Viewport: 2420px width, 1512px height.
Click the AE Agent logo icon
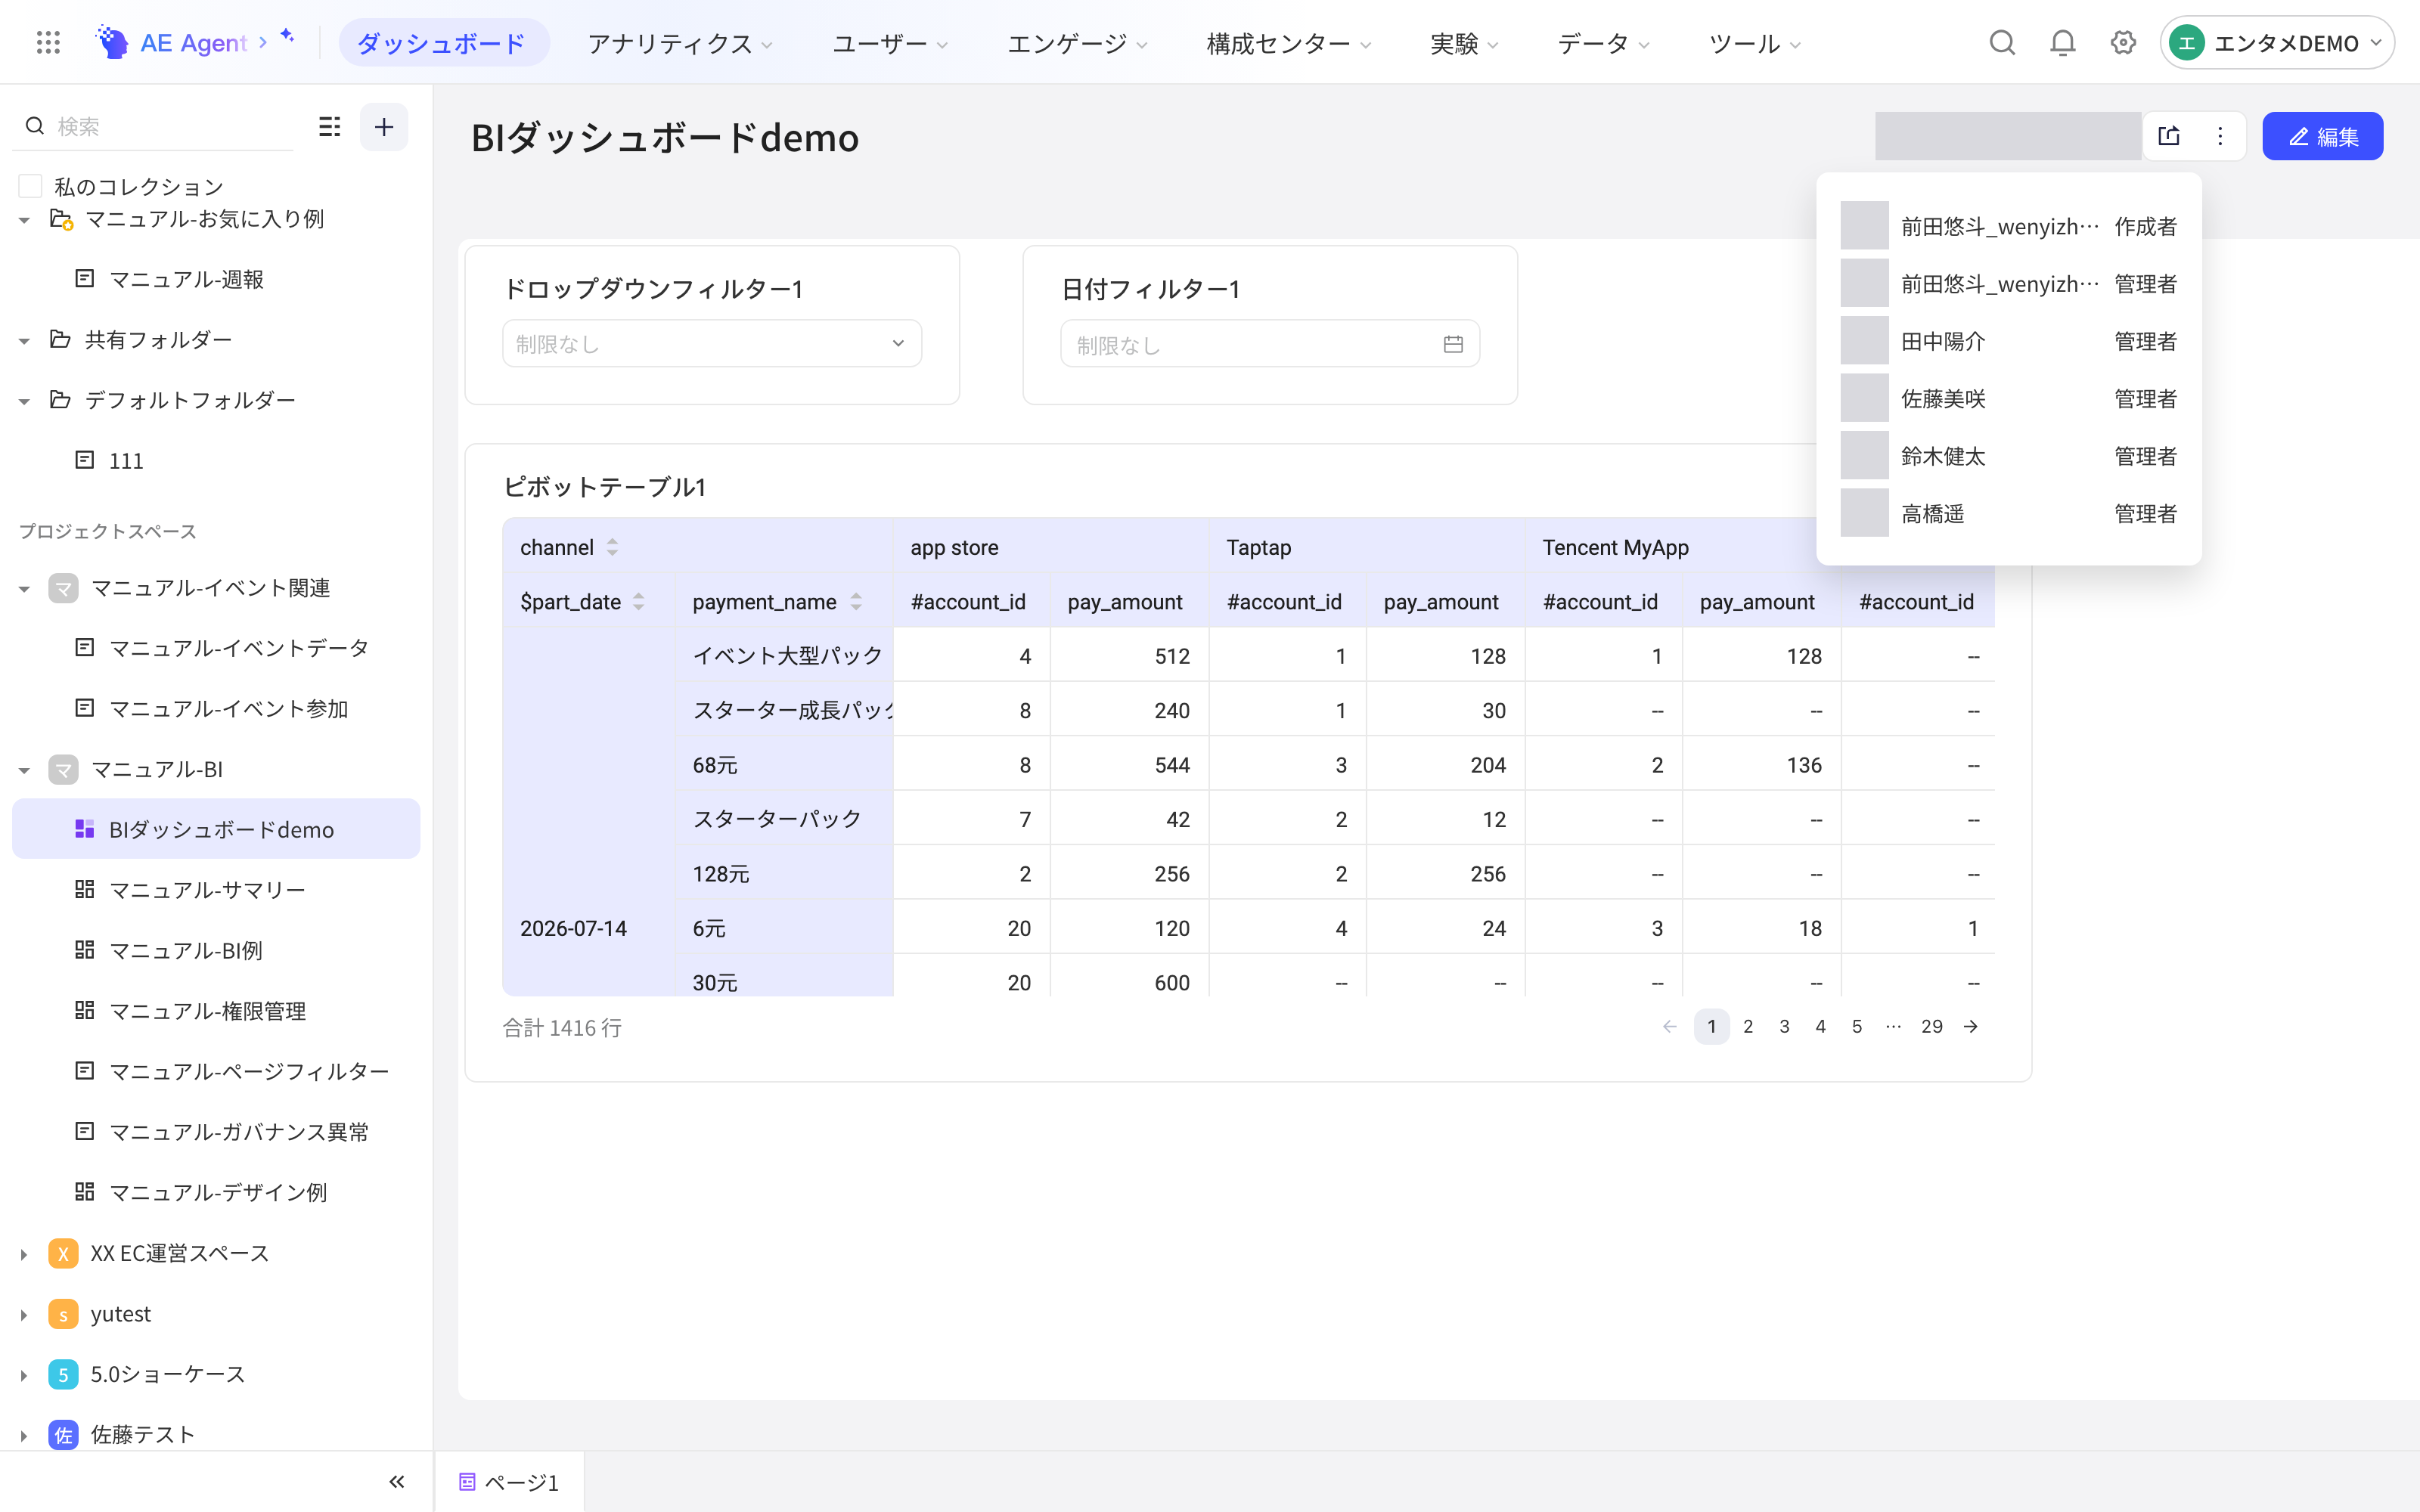pos(112,42)
